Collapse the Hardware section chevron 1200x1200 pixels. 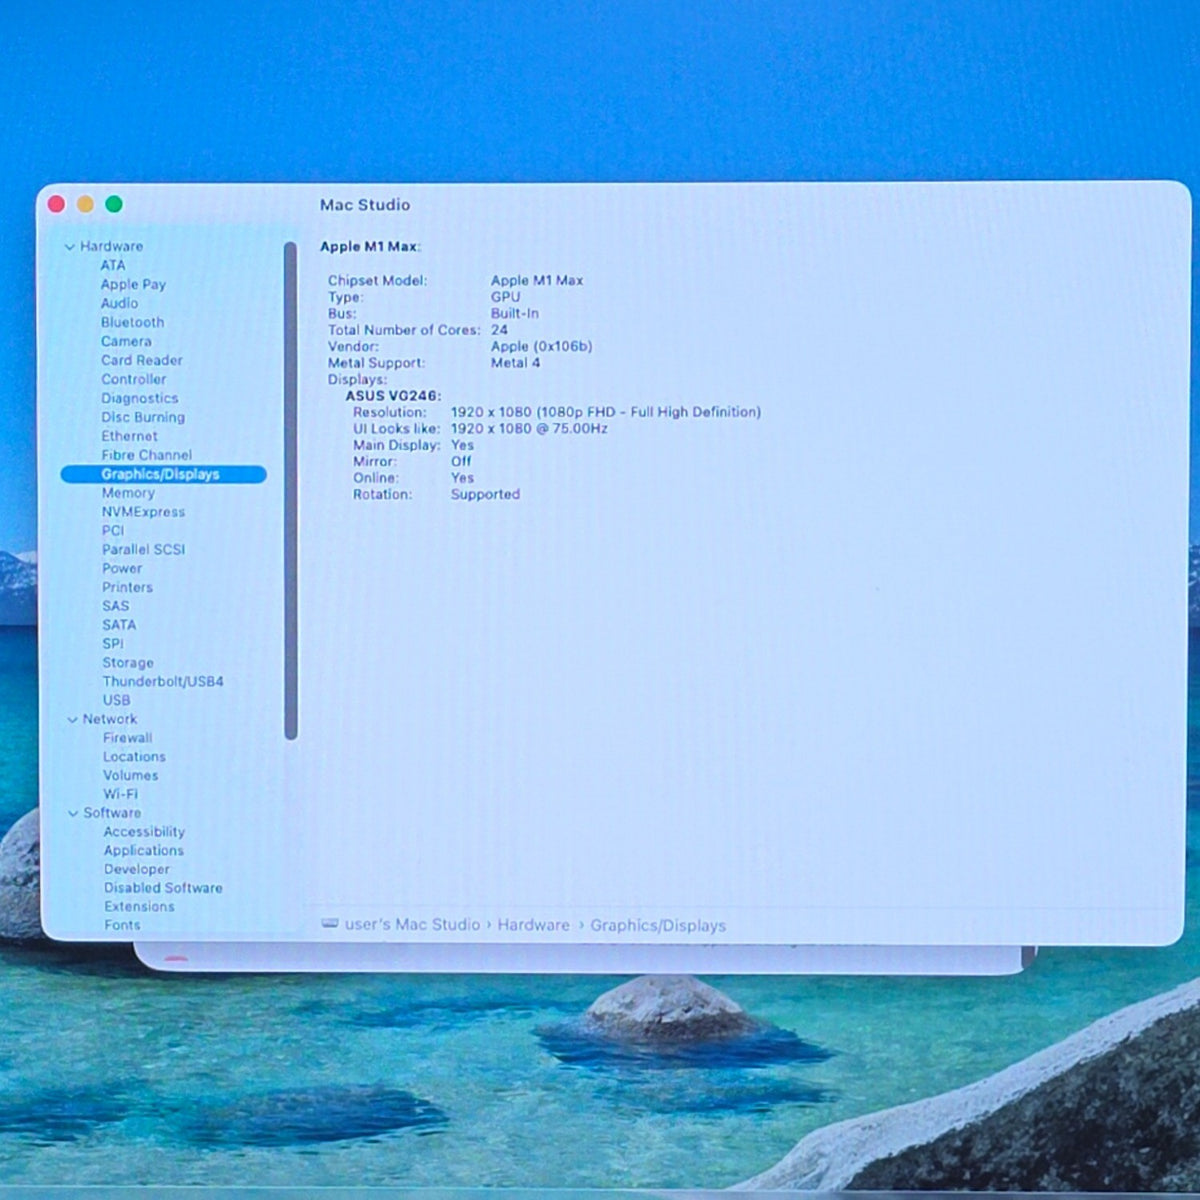(70, 247)
